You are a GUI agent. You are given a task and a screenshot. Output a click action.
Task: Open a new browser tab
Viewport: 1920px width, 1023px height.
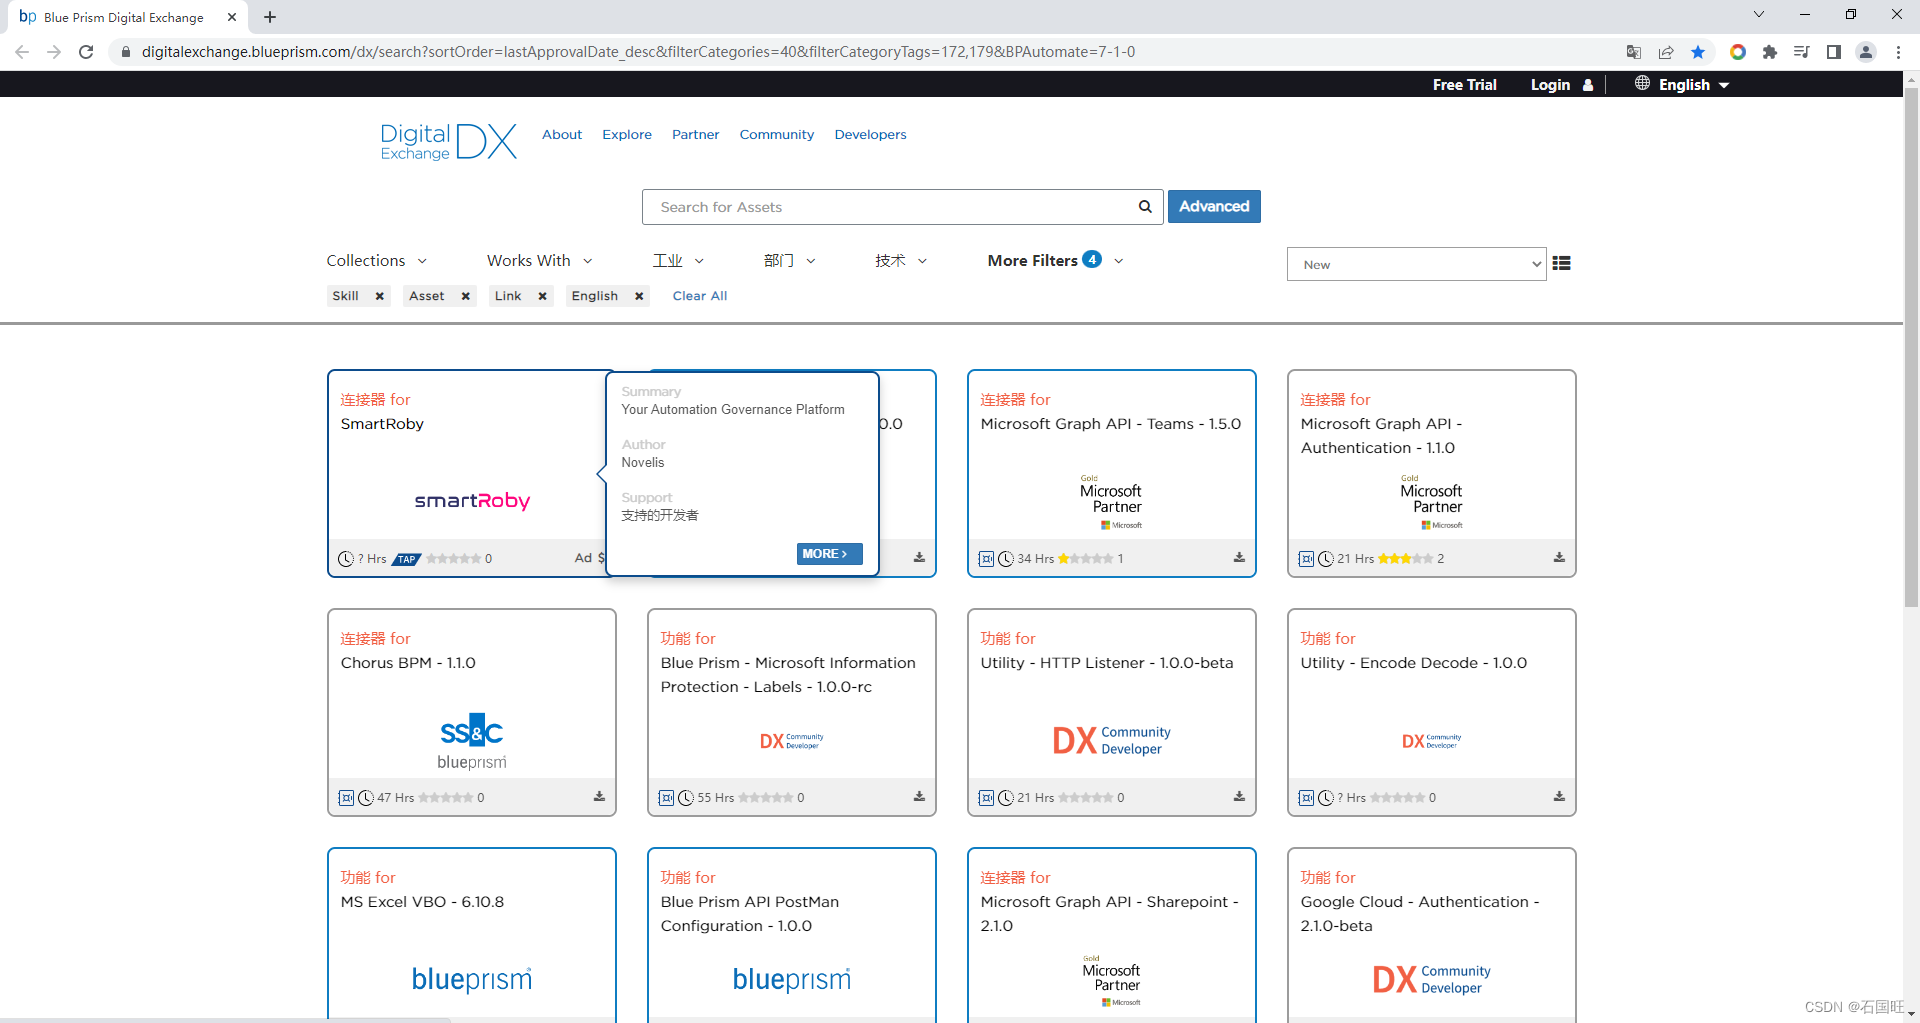(x=270, y=17)
